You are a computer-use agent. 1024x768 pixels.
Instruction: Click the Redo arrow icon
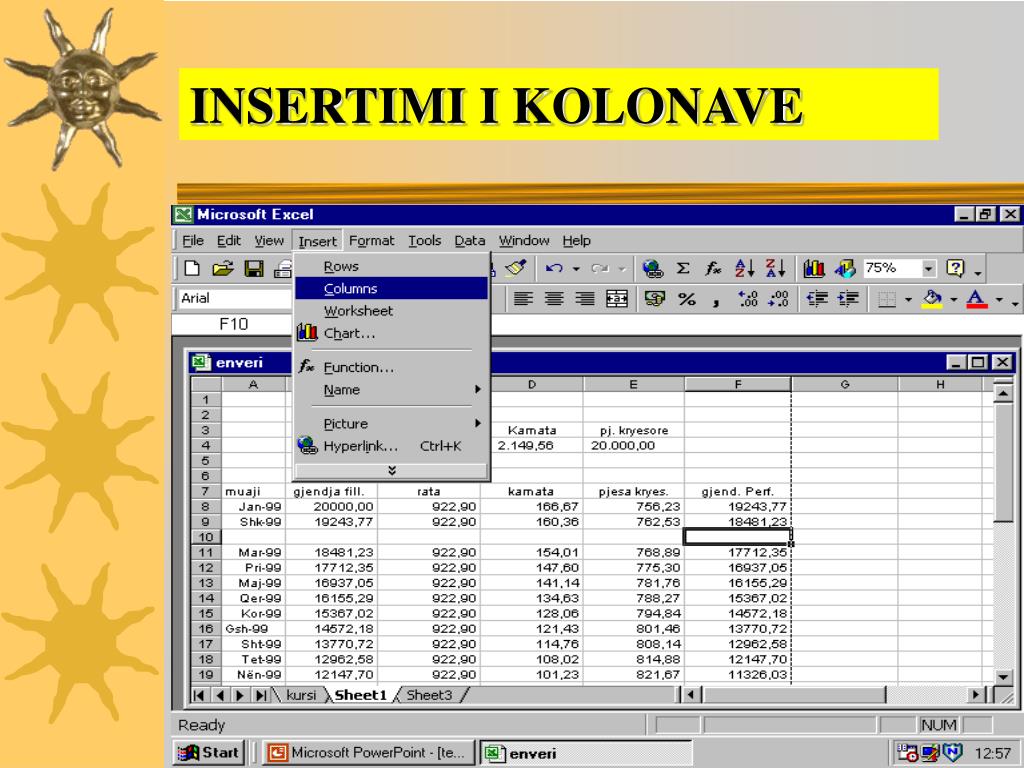(600, 268)
